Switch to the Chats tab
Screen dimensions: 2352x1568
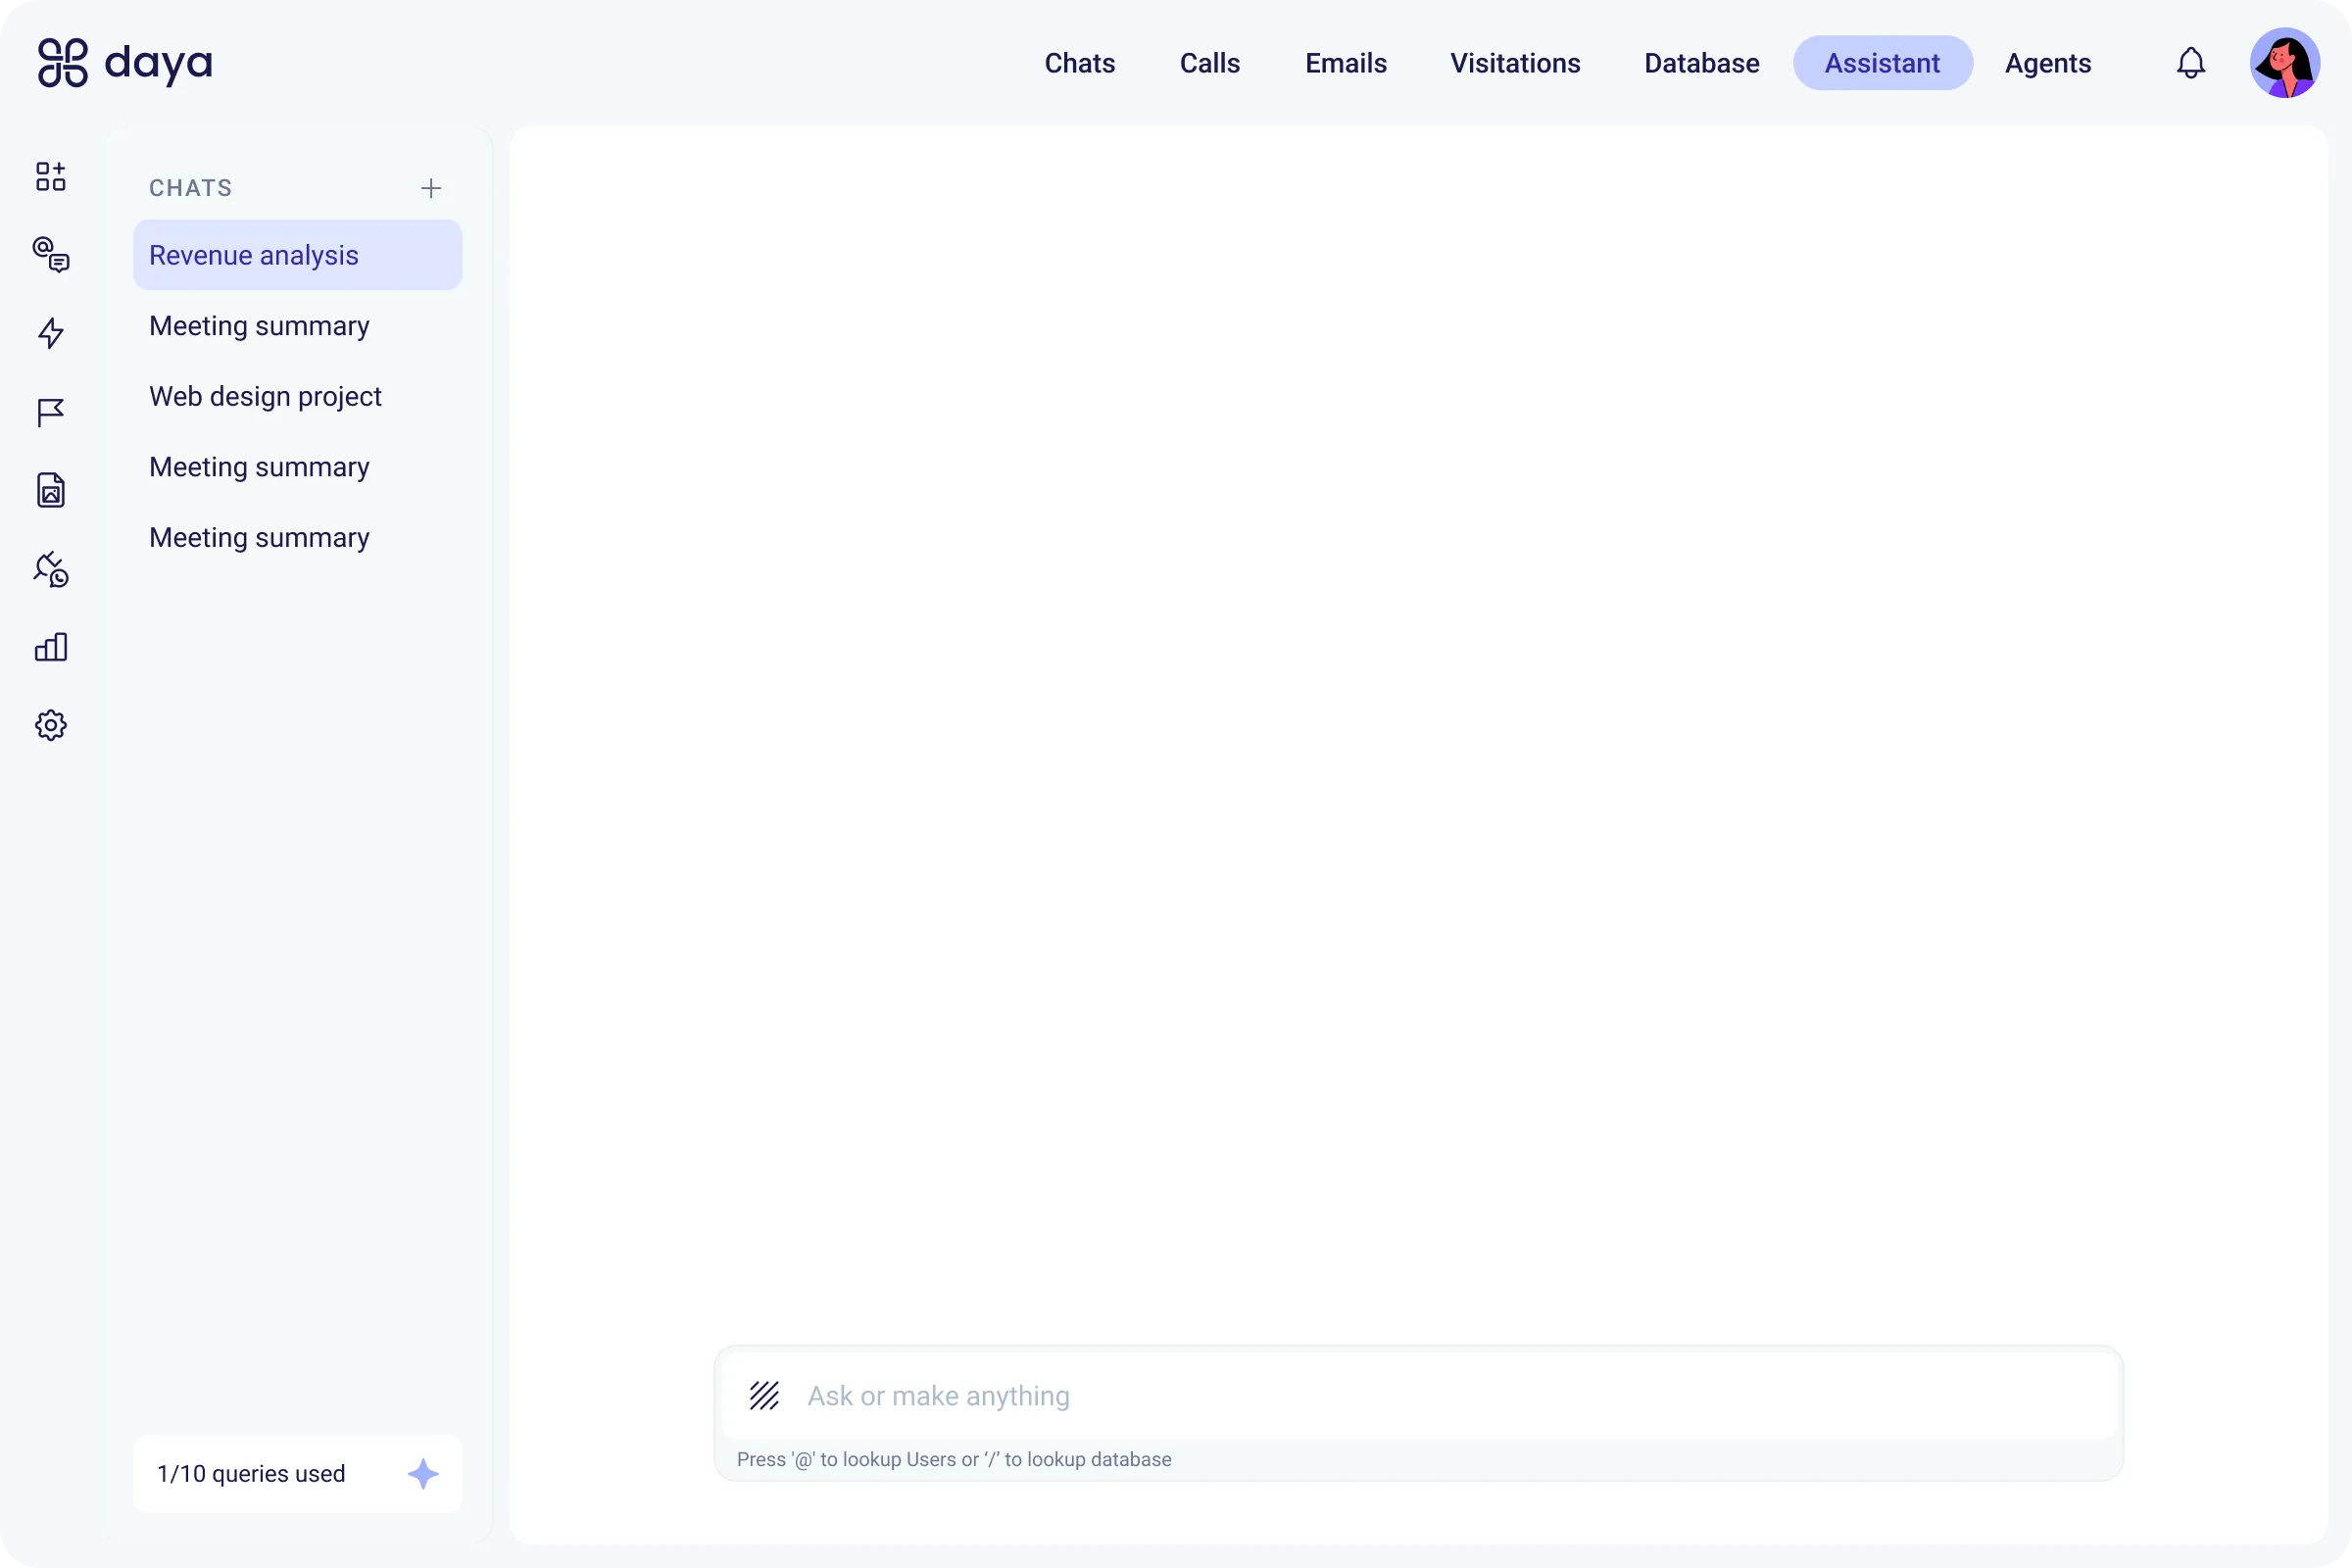pyautogui.click(x=1079, y=63)
